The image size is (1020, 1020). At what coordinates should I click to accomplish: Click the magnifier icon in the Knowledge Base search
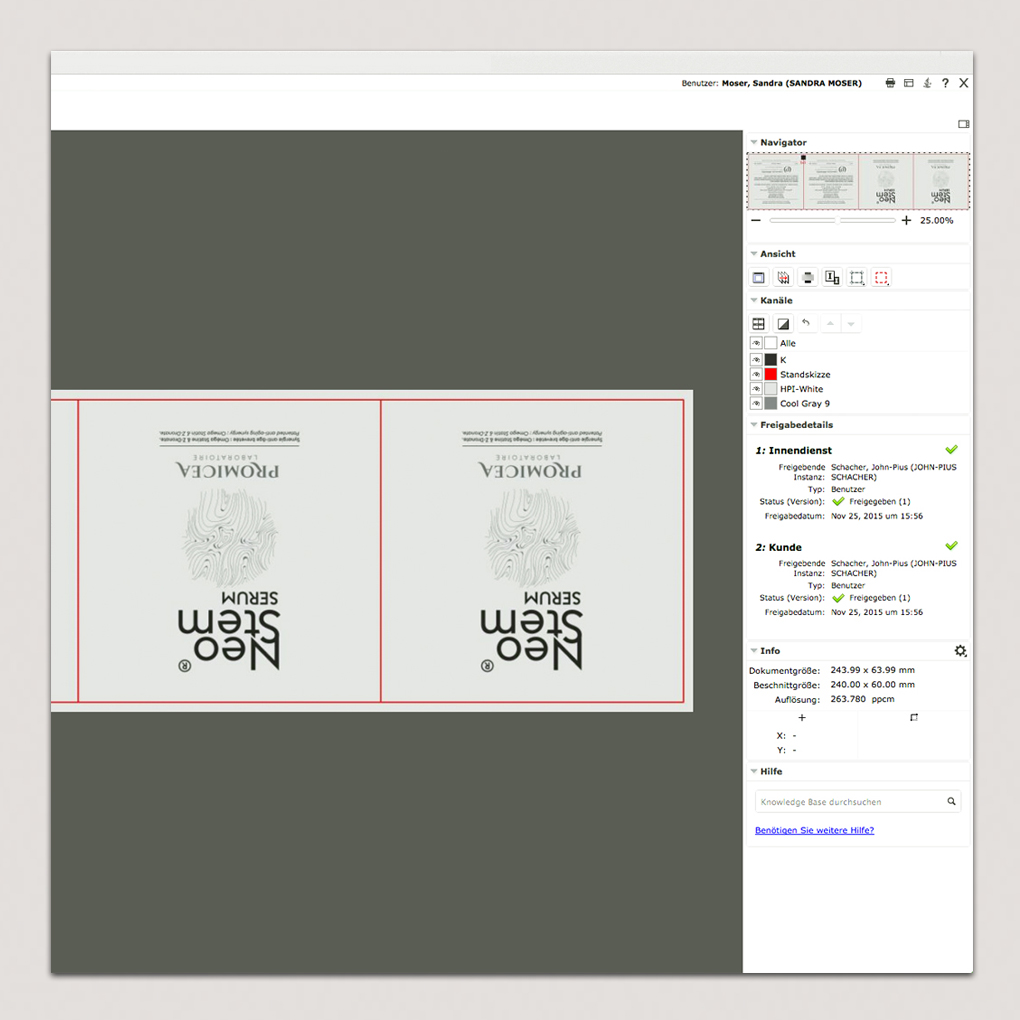click(951, 801)
